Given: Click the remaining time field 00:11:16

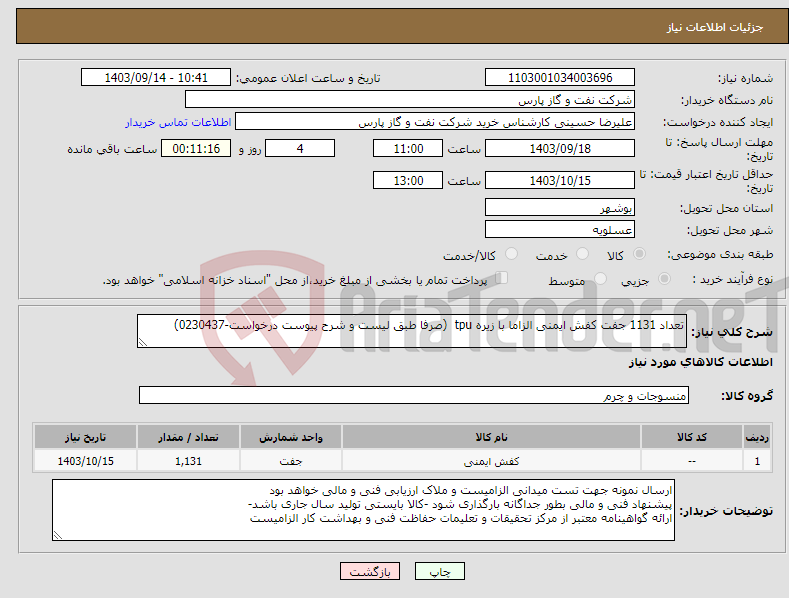Looking at the screenshot, I should (196, 148).
